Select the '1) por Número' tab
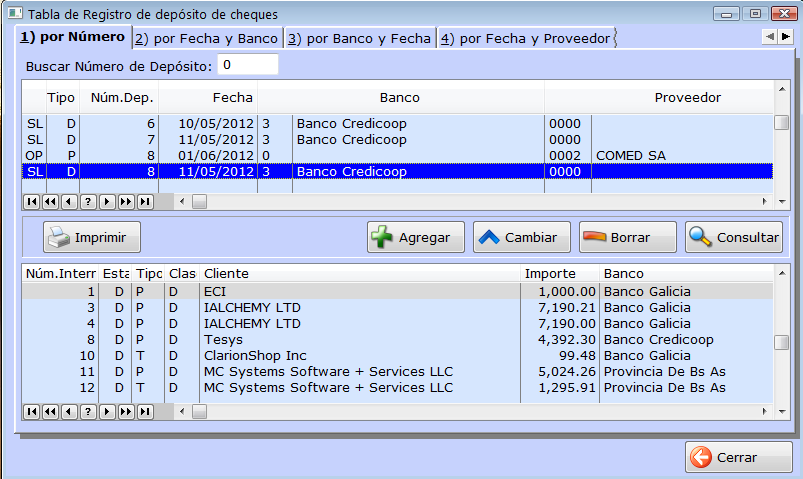The width and height of the screenshot is (803, 479). 73,37
